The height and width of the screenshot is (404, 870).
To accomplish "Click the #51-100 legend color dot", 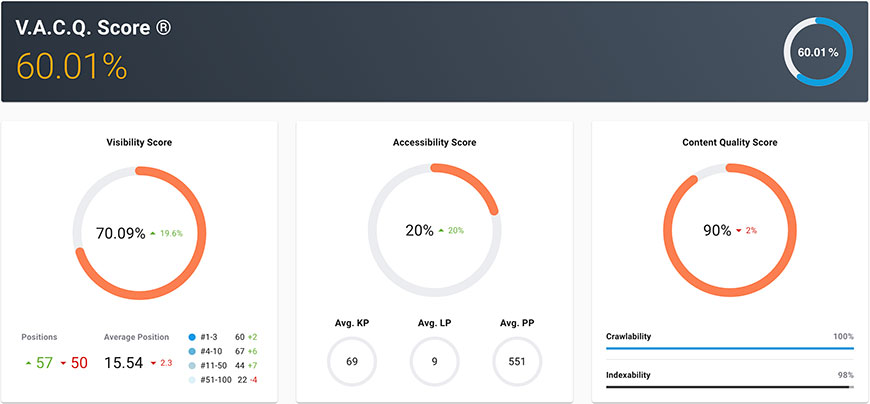I will [x=192, y=382].
